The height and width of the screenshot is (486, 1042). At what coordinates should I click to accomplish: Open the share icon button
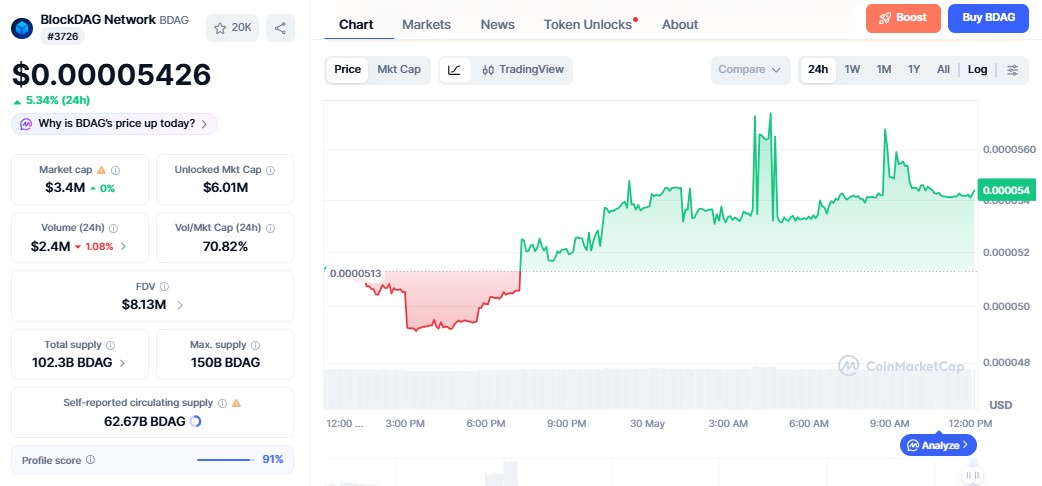point(280,28)
